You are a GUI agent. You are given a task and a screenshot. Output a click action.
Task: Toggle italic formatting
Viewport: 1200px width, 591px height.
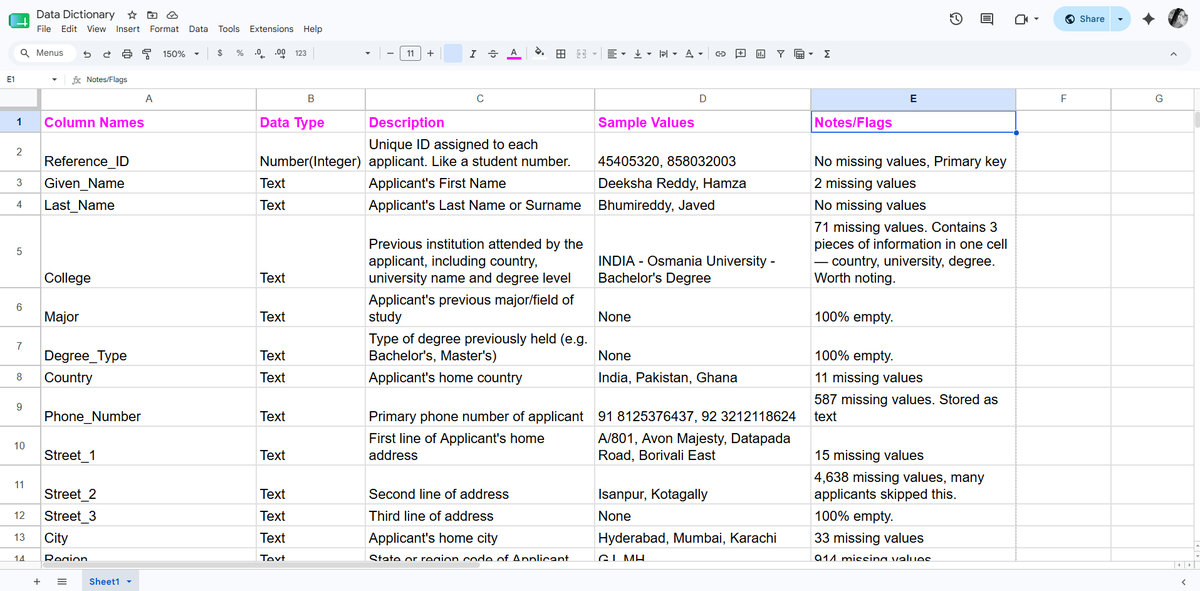click(473, 54)
